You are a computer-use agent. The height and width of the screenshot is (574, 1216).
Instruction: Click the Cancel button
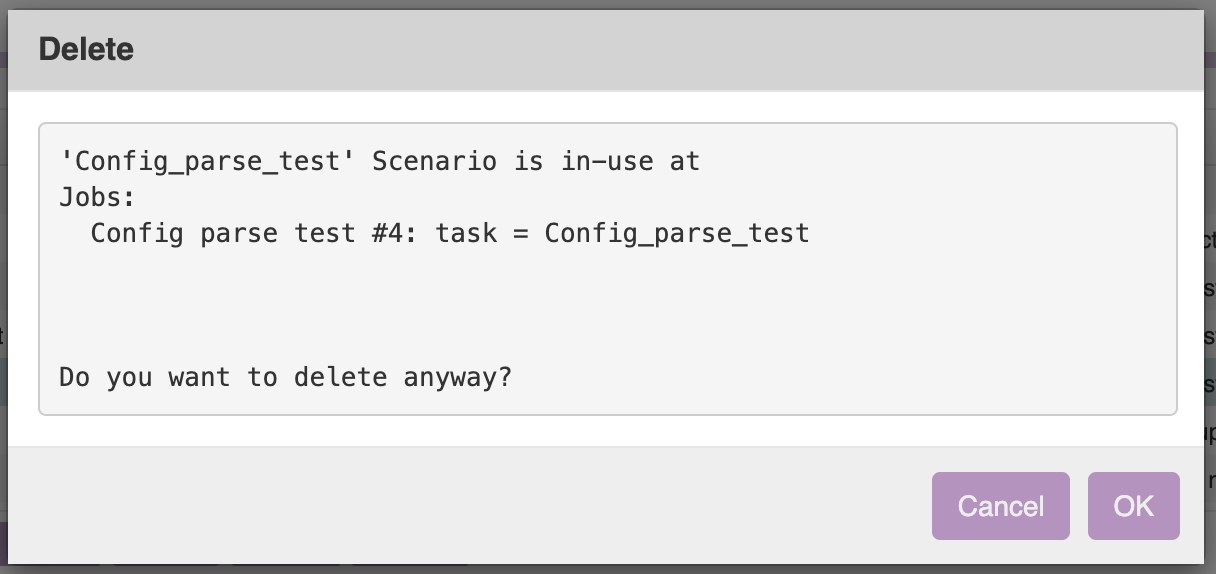pos(1000,506)
